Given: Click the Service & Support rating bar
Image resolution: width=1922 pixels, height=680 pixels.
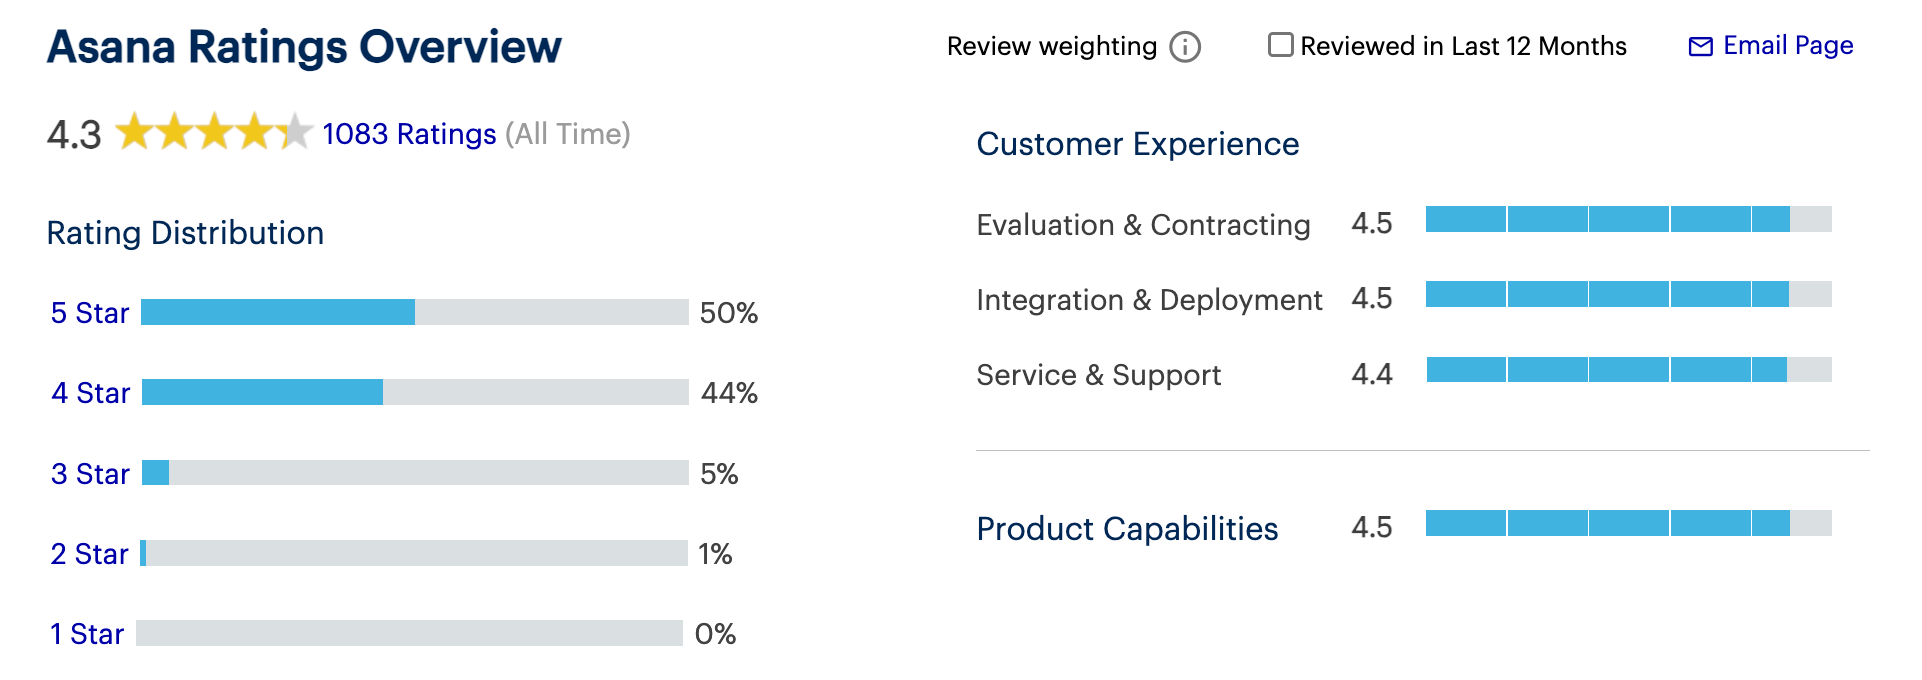Looking at the screenshot, I should click(x=1628, y=370).
